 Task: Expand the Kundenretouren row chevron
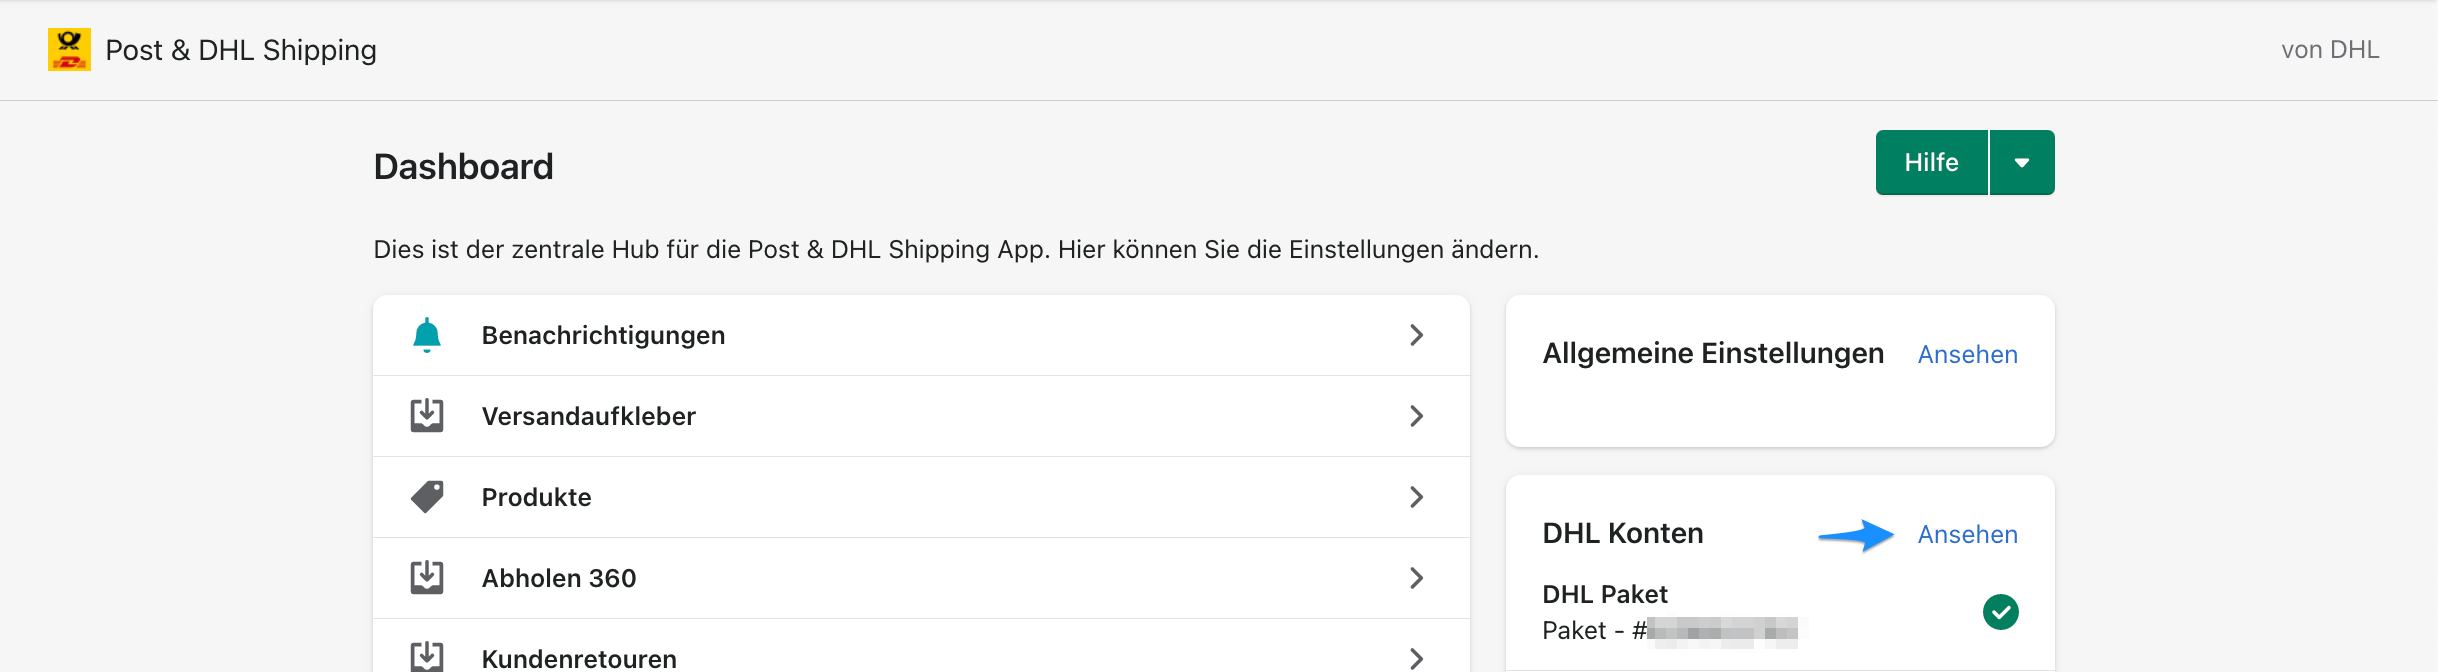pyautogui.click(x=1416, y=658)
